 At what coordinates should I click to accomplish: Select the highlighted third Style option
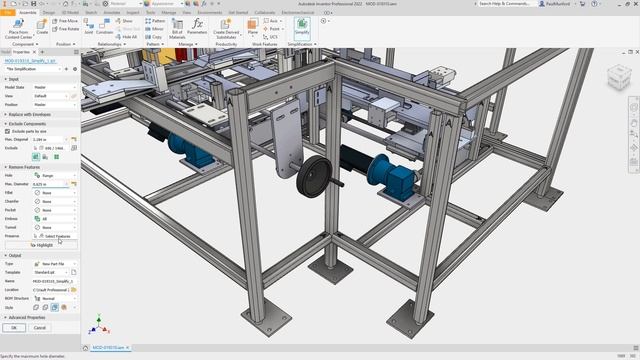55,307
